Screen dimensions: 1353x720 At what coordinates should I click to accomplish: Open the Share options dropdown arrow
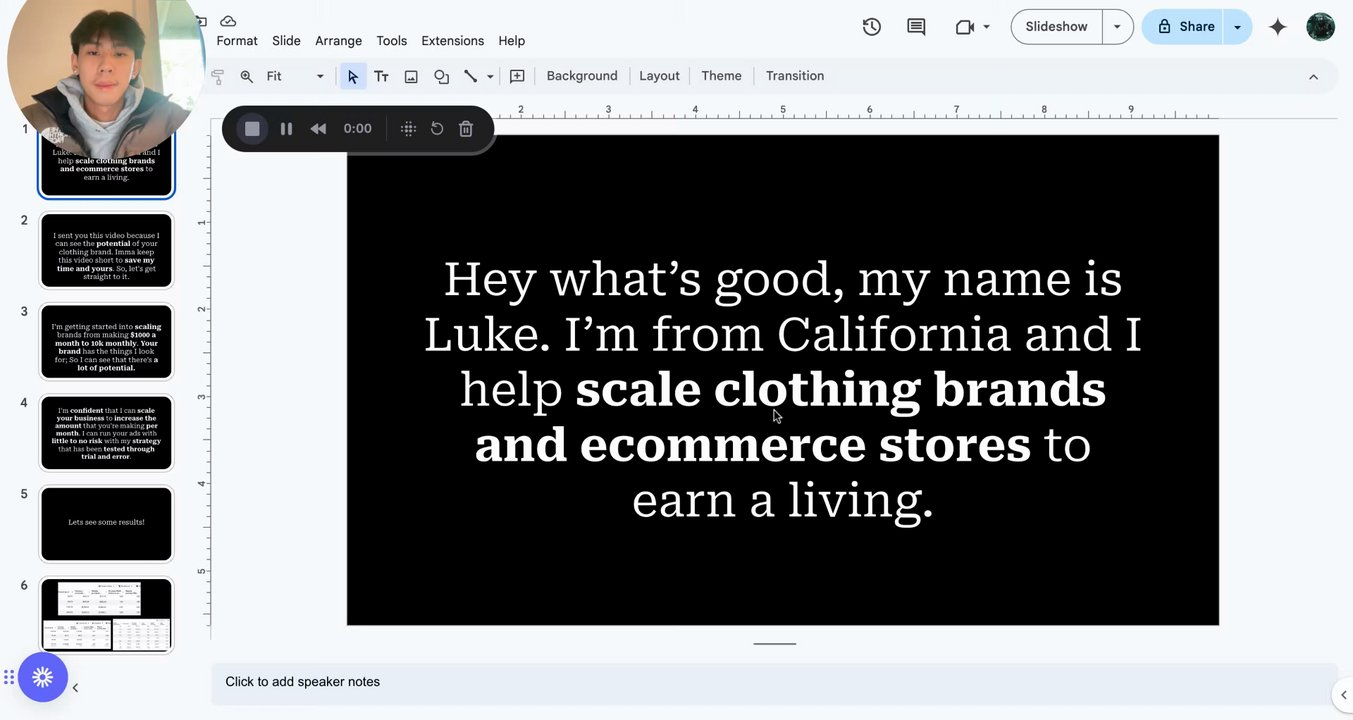1237,27
